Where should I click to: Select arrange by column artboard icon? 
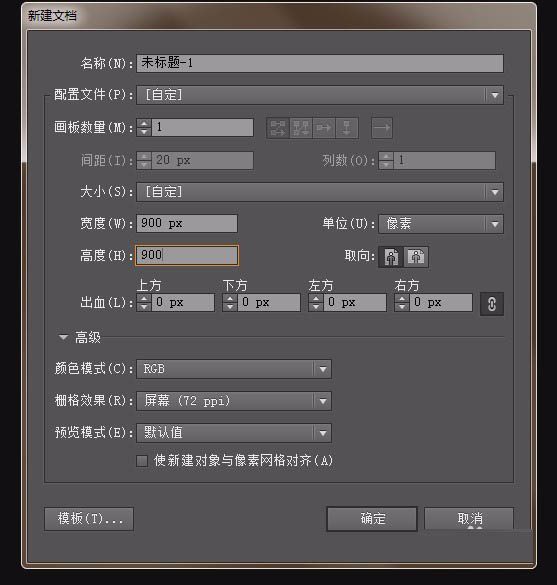point(347,128)
